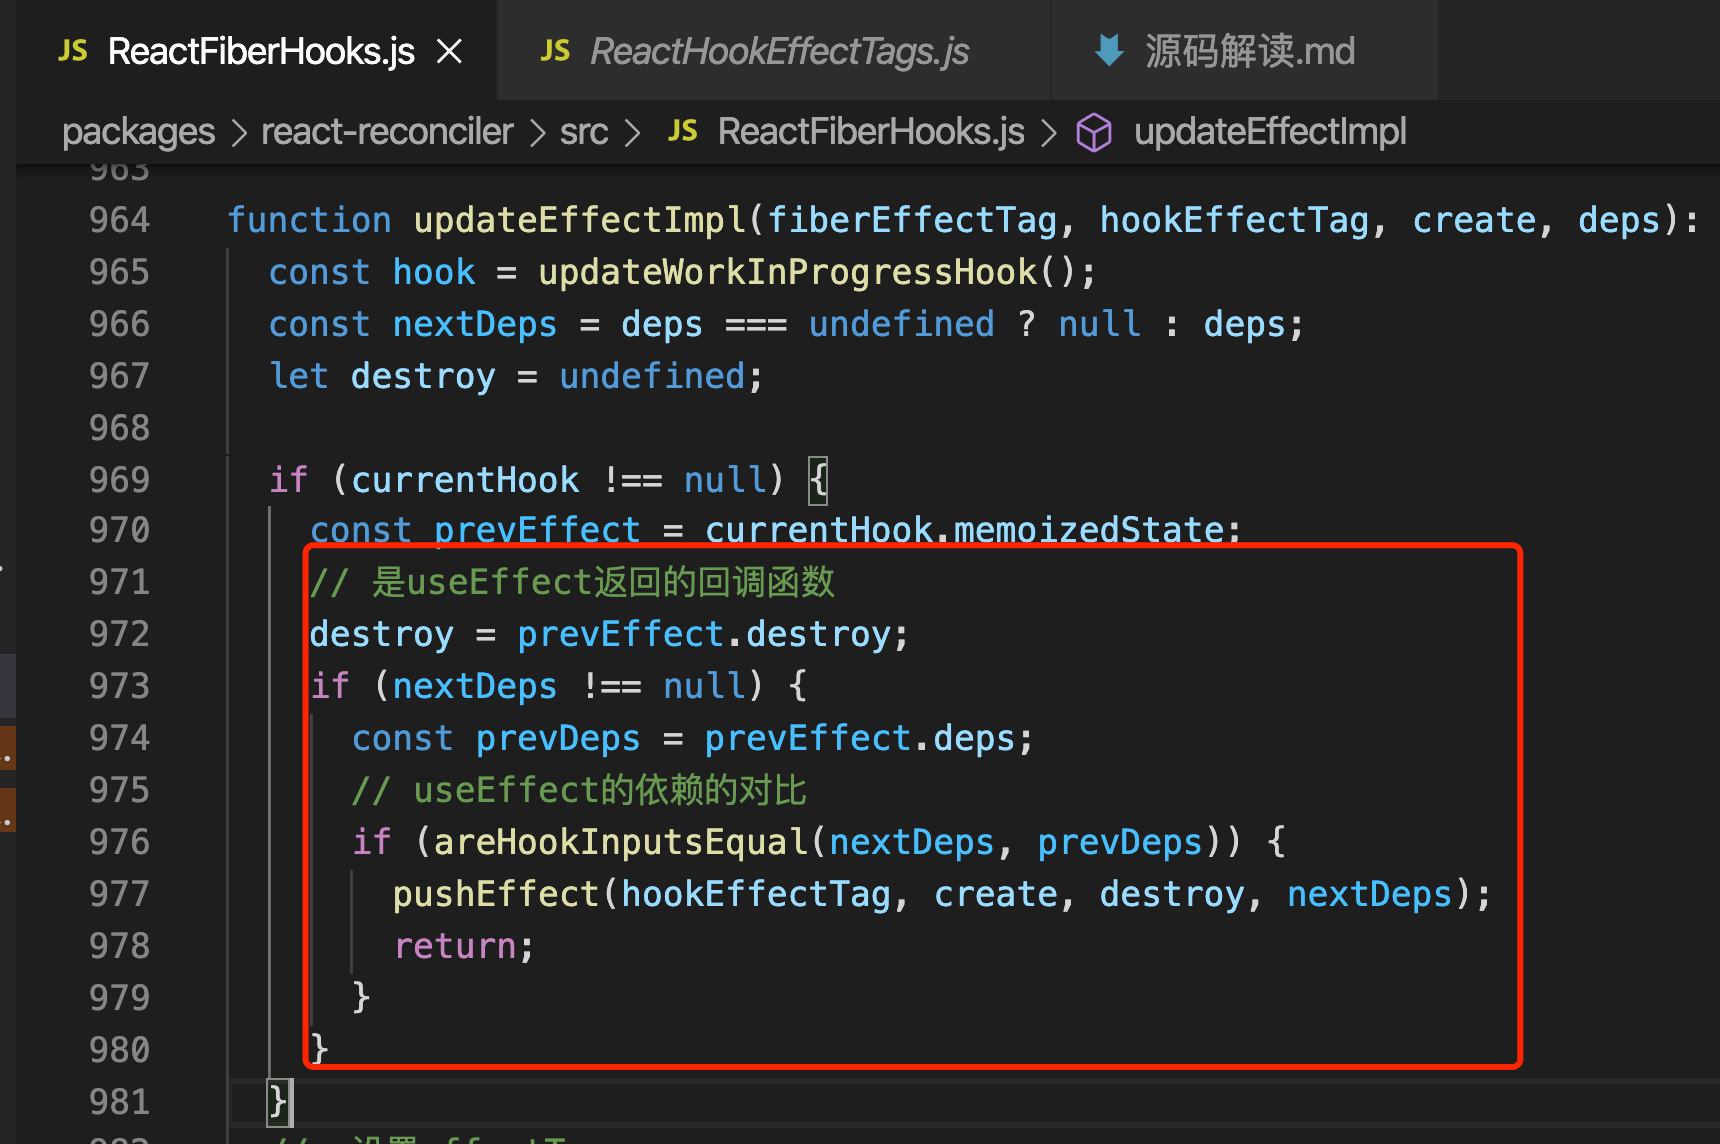This screenshot has height=1144, width=1720.
Task: Click 'currentHook' on line 969
Action: (465, 480)
